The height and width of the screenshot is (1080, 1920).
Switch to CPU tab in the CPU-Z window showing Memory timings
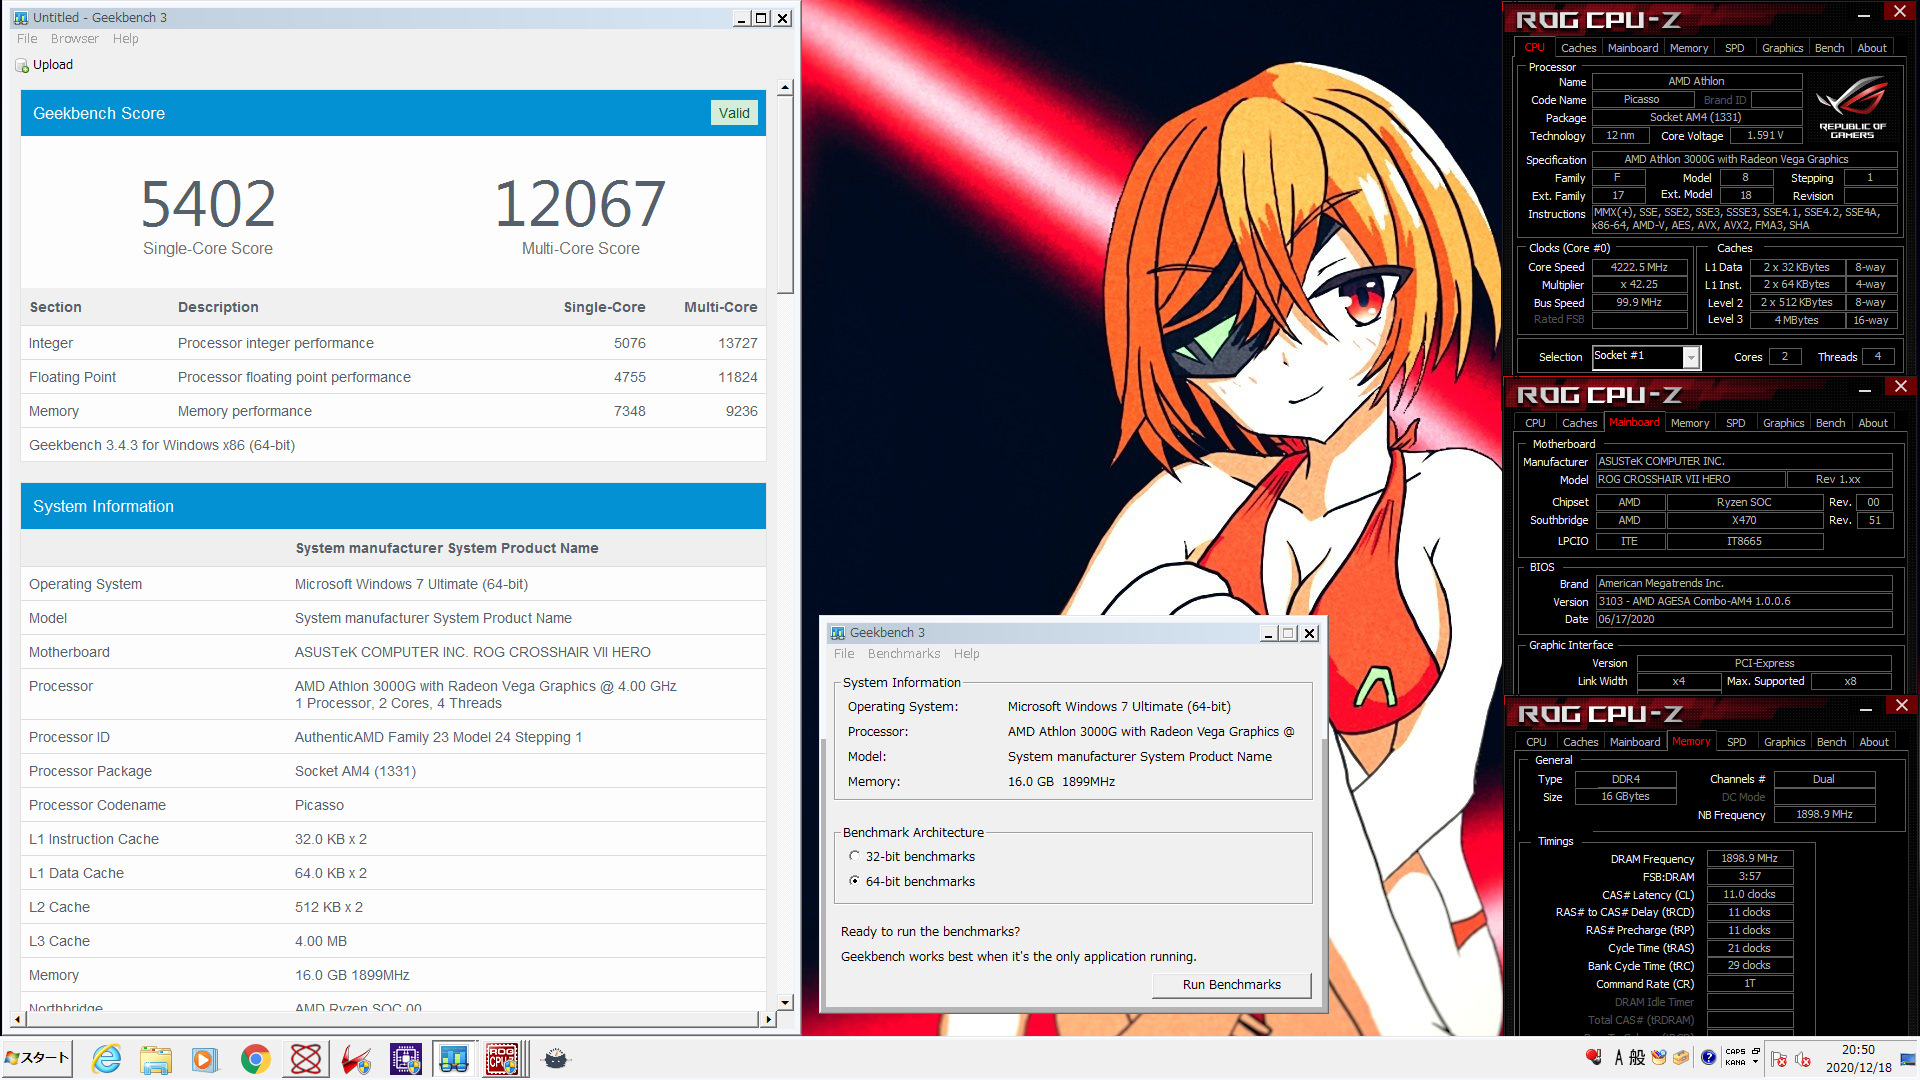(1536, 742)
